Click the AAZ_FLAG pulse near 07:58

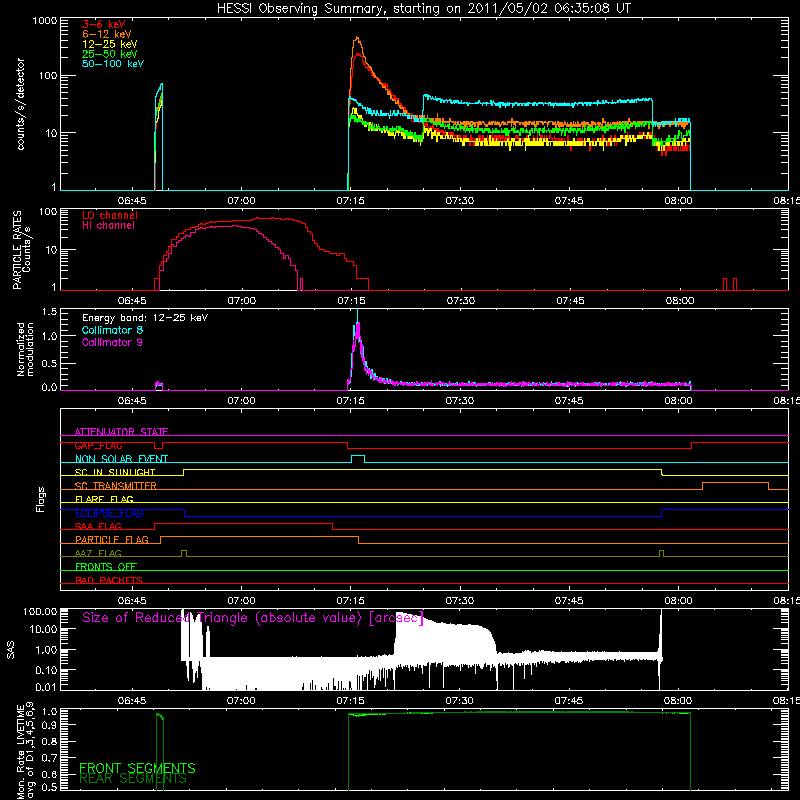[662, 553]
